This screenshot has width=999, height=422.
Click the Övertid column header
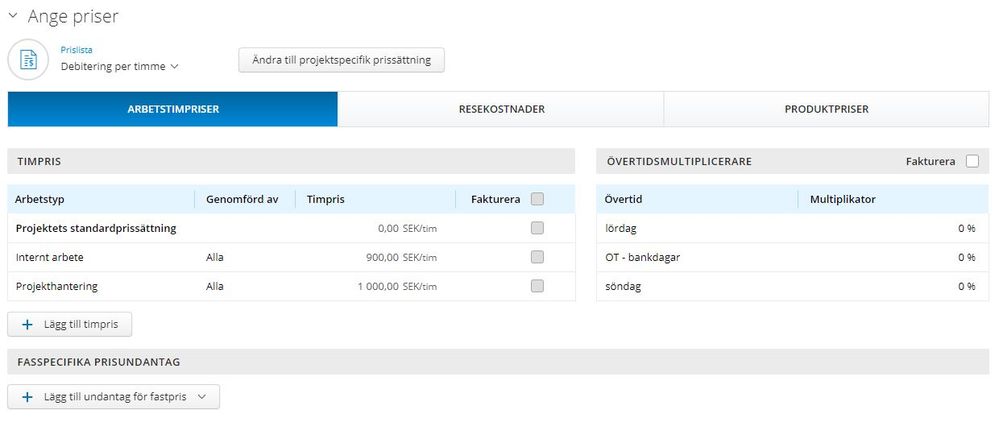pos(623,199)
